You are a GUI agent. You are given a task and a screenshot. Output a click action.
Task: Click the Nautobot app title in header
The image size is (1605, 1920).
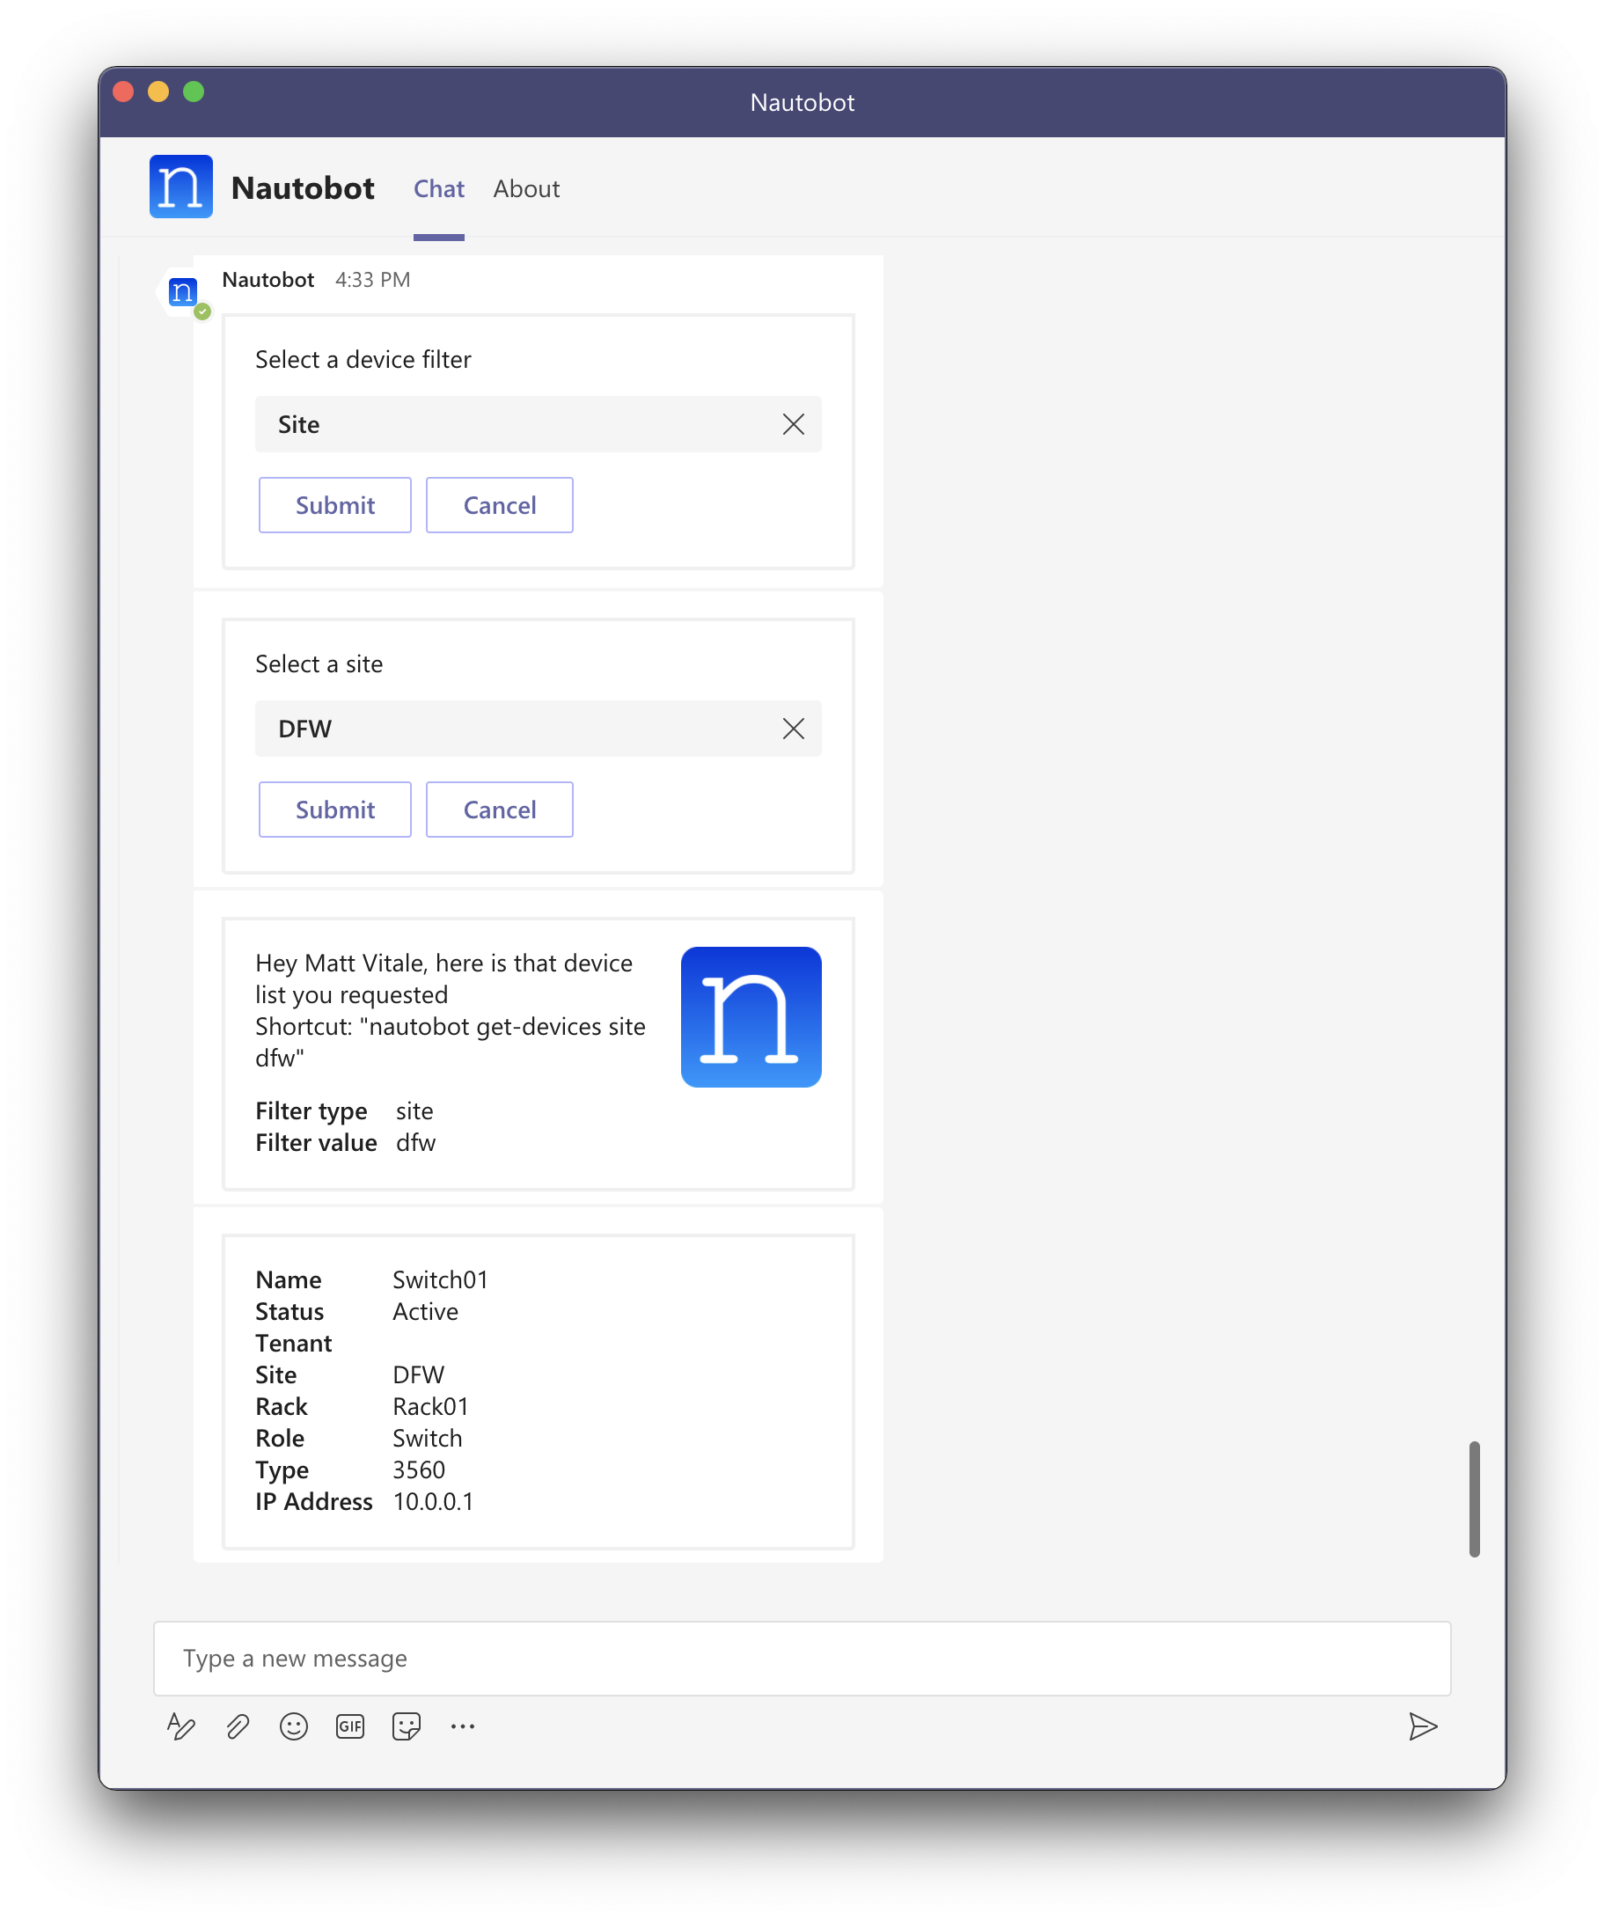click(303, 188)
